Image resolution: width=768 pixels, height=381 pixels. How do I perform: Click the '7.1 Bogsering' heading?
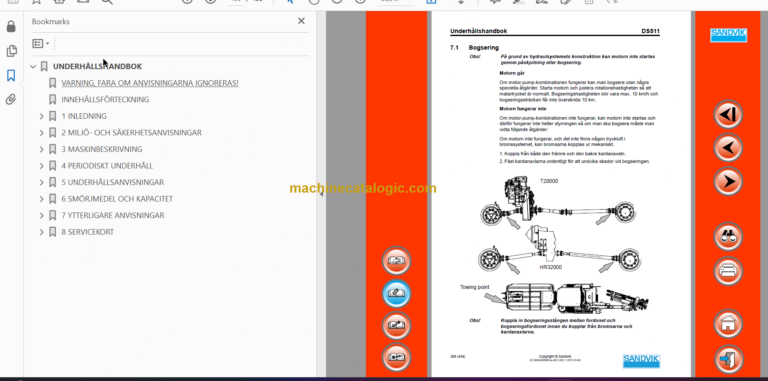[474, 48]
